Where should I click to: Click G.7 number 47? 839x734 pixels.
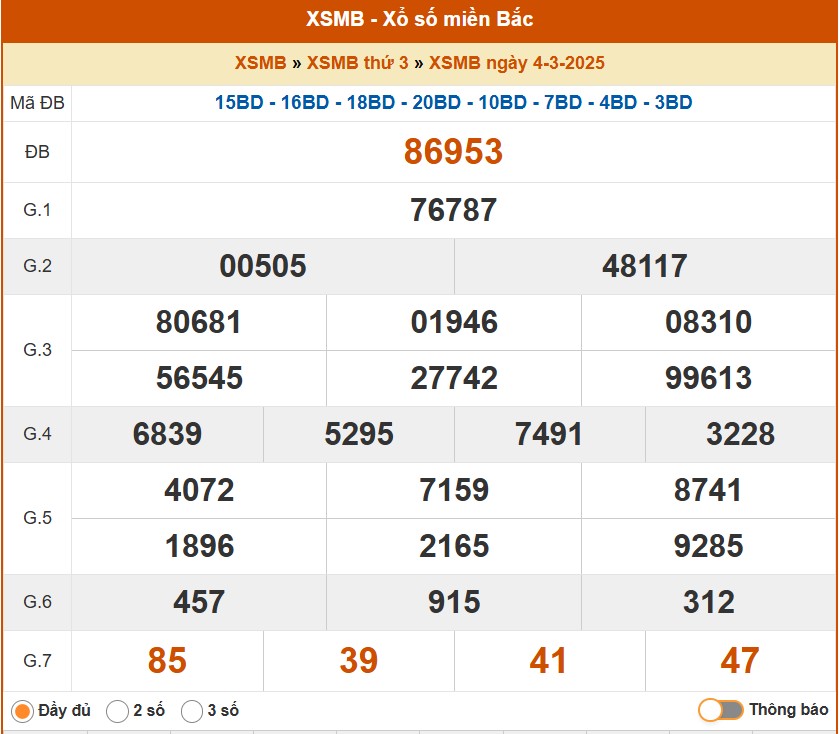(740, 660)
